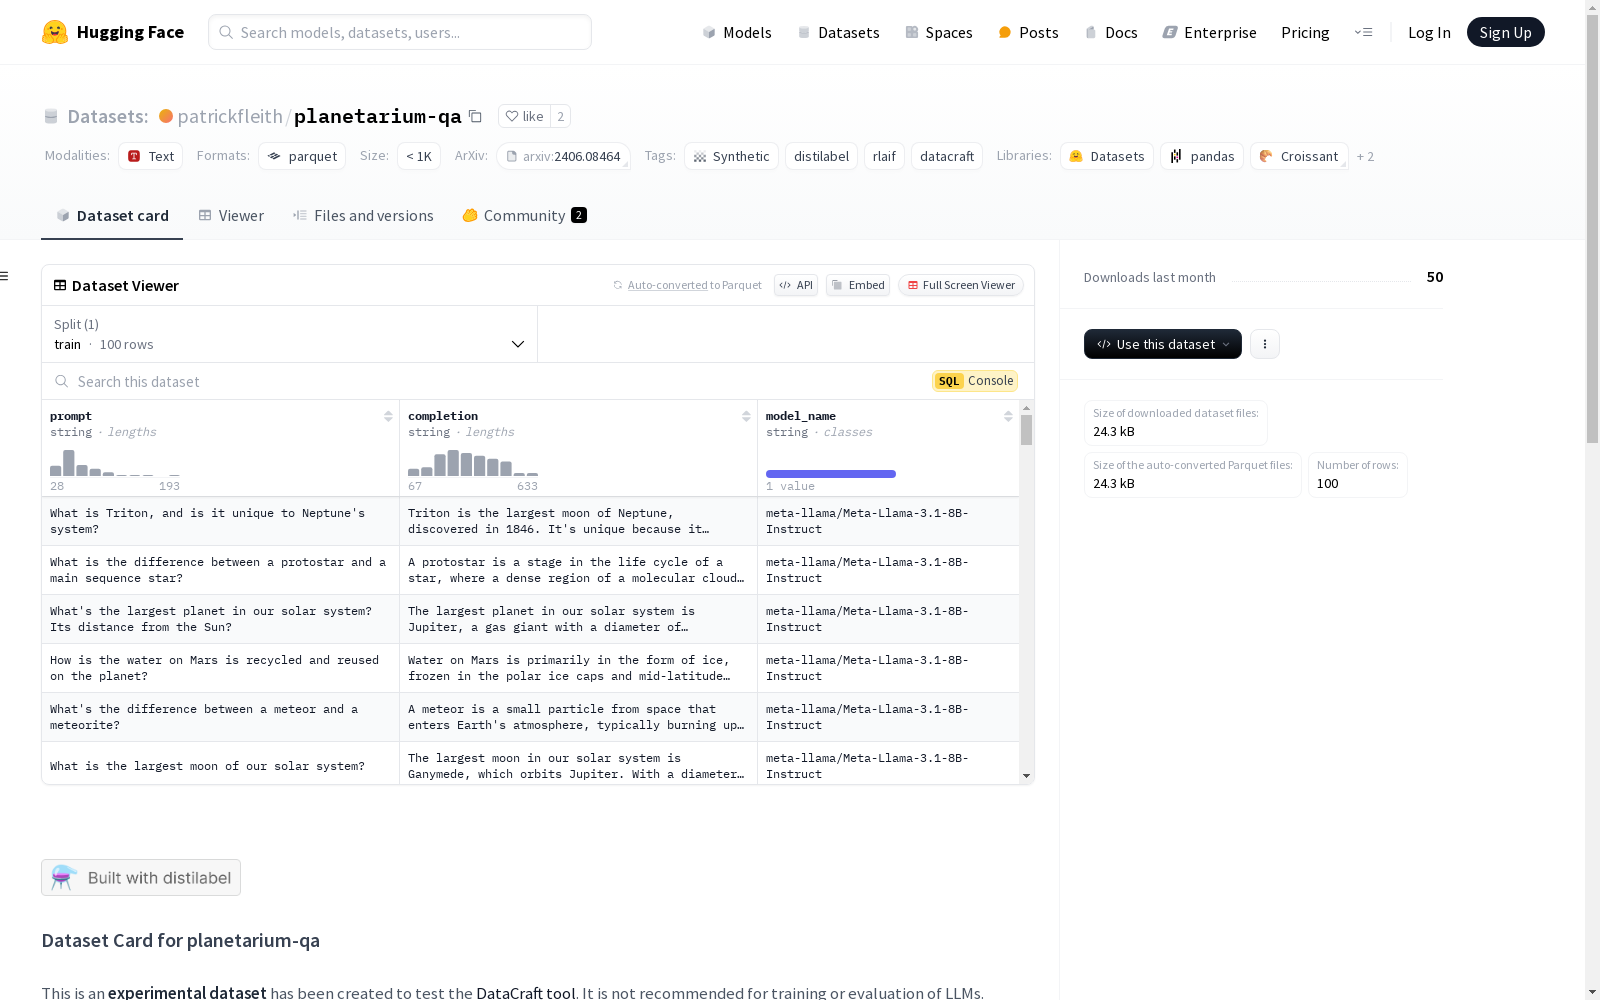
Task: Open the datacraft tag
Action: [x=947, y=156]
